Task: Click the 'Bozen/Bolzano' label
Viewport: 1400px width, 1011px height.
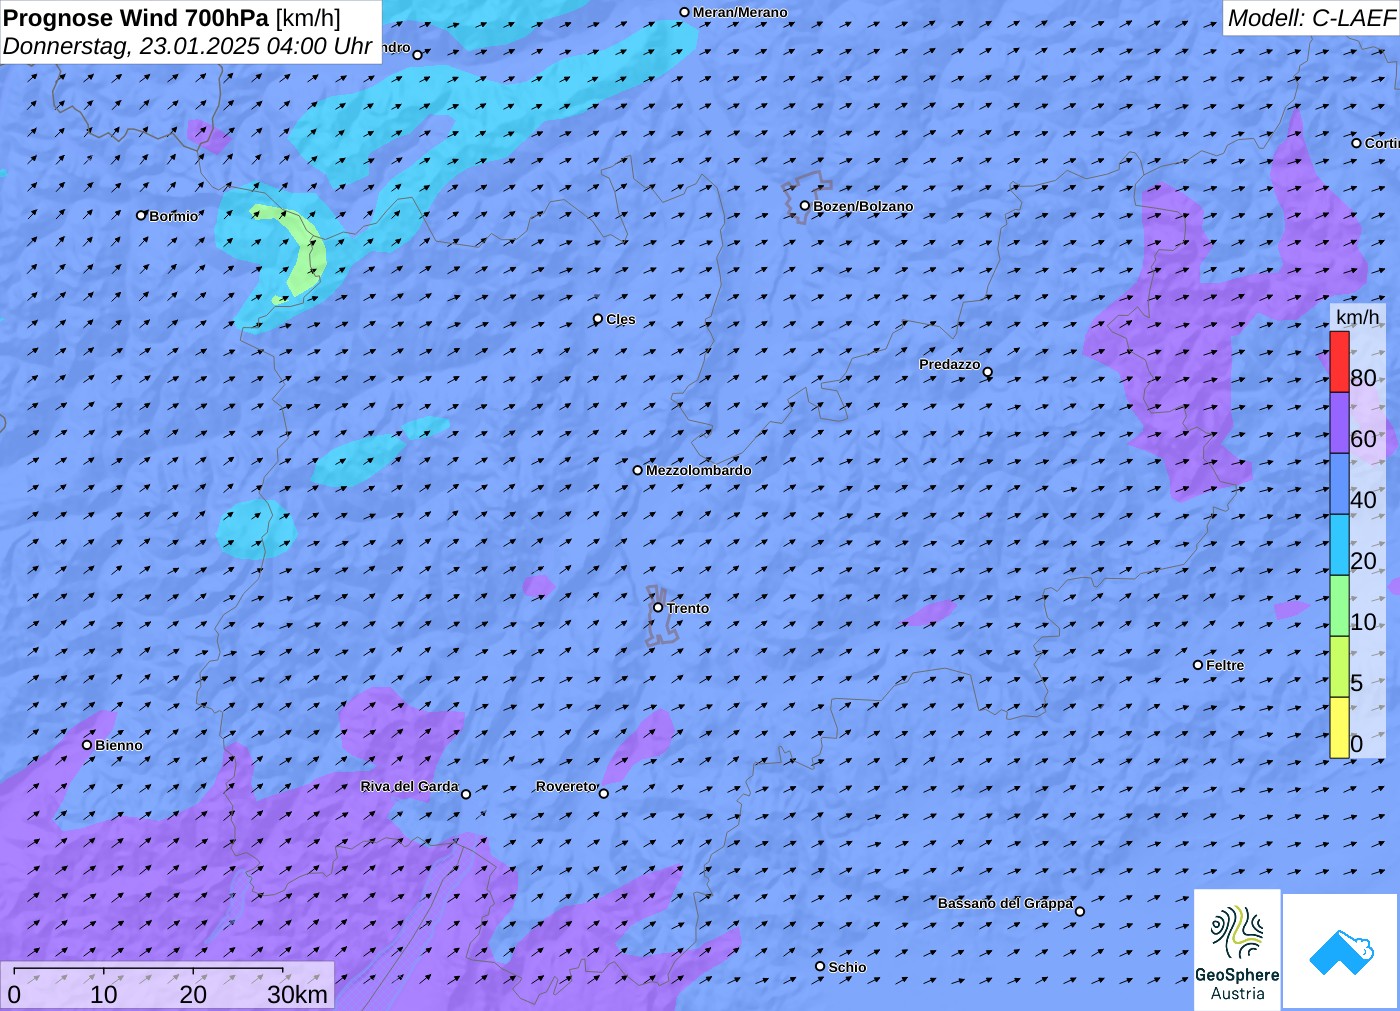Action: (x=863, y=206)
